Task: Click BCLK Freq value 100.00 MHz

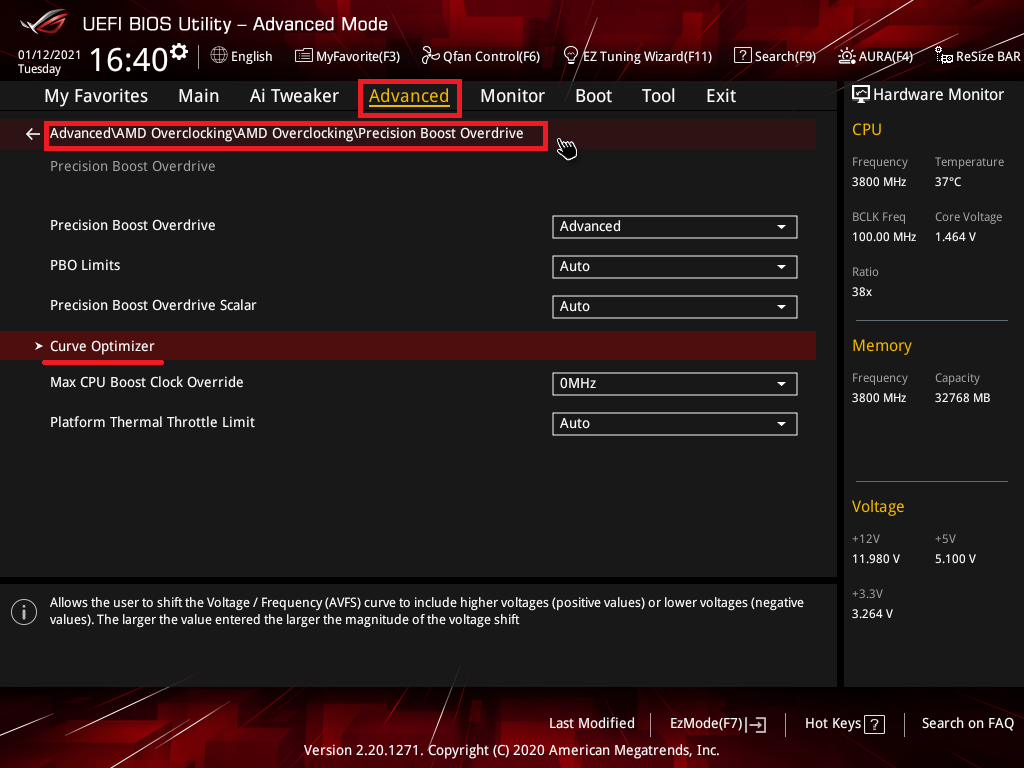Action: (x=884, y=236)
